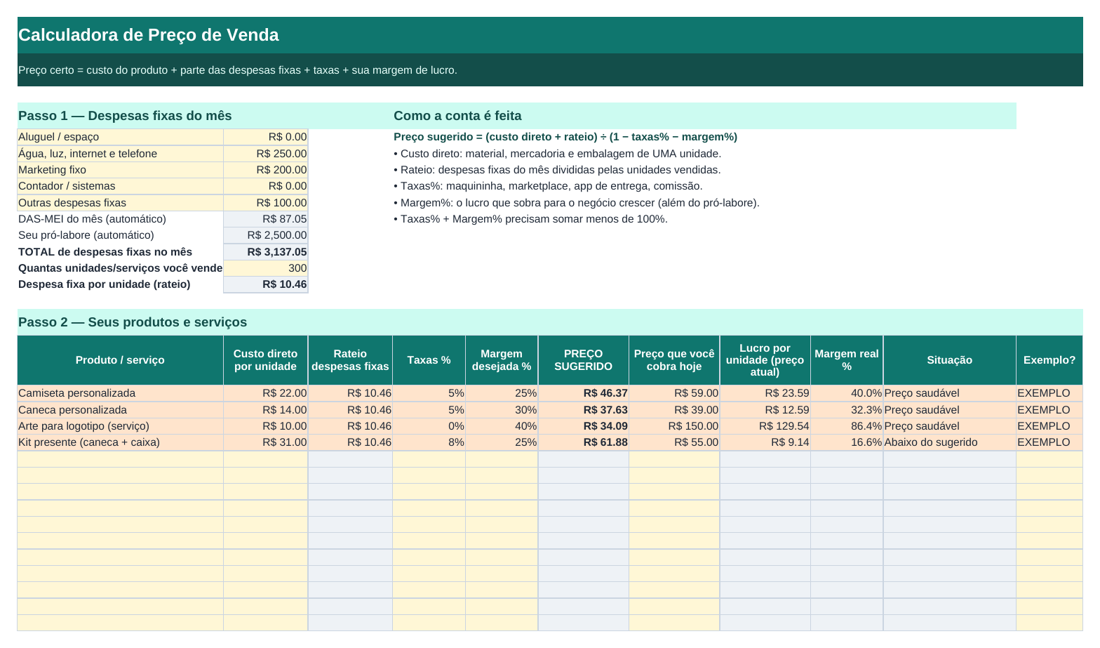1100x648 pixels.
Task: Click the 'Caneca personalizada' product cell
Action: (120, 410)
